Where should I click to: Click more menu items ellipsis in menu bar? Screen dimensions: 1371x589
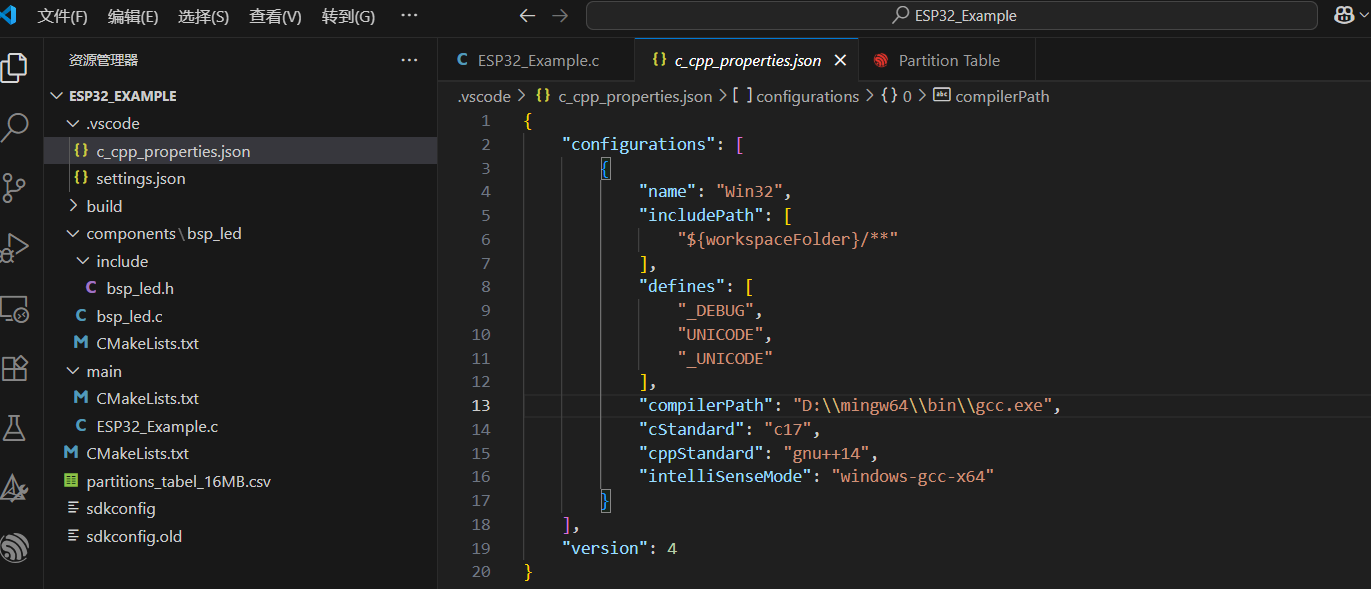409,16
